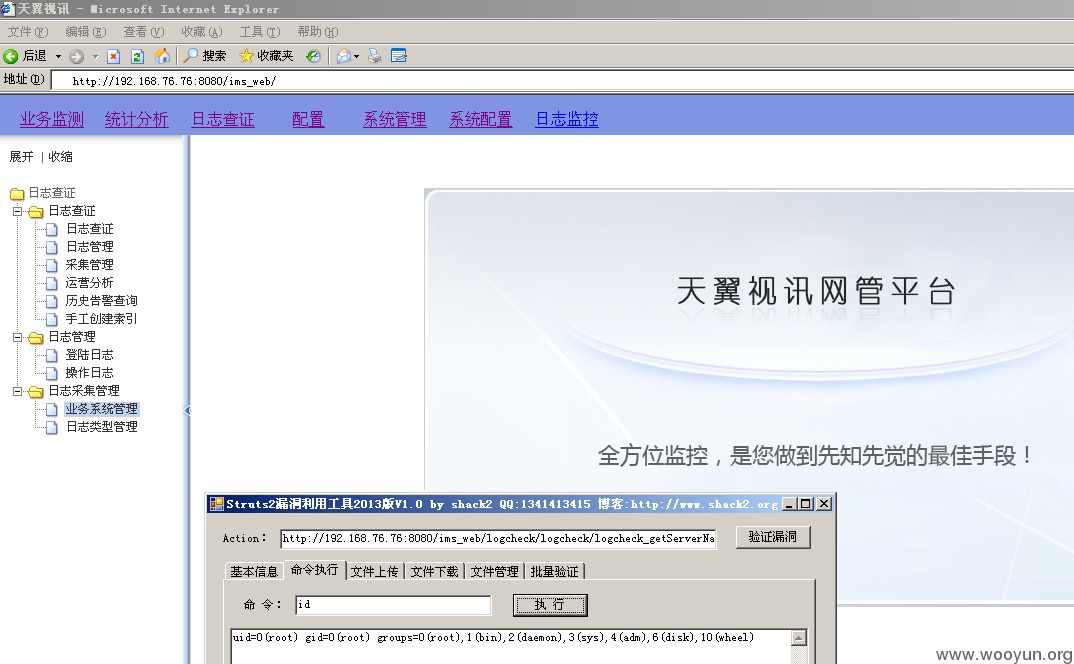Click 收缩 to collapse the tree
This screenshot has height=664, width=1074.
click(60, 157)
